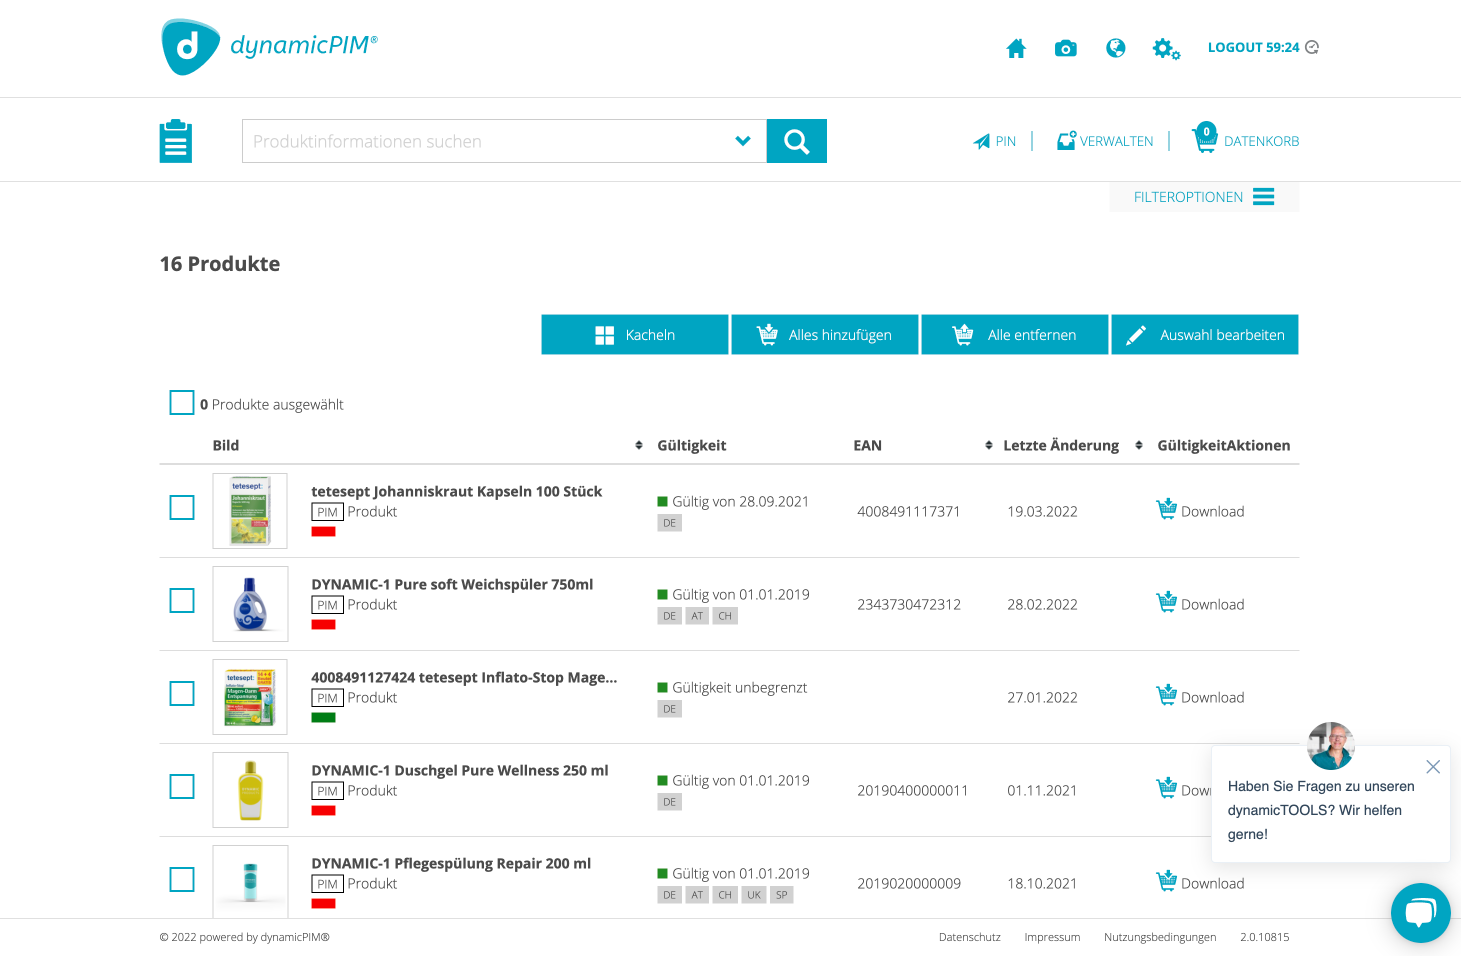Open the Datenkorb basket icon
This screenshot has width=1461, height=956.
(x=1205, y=138)
